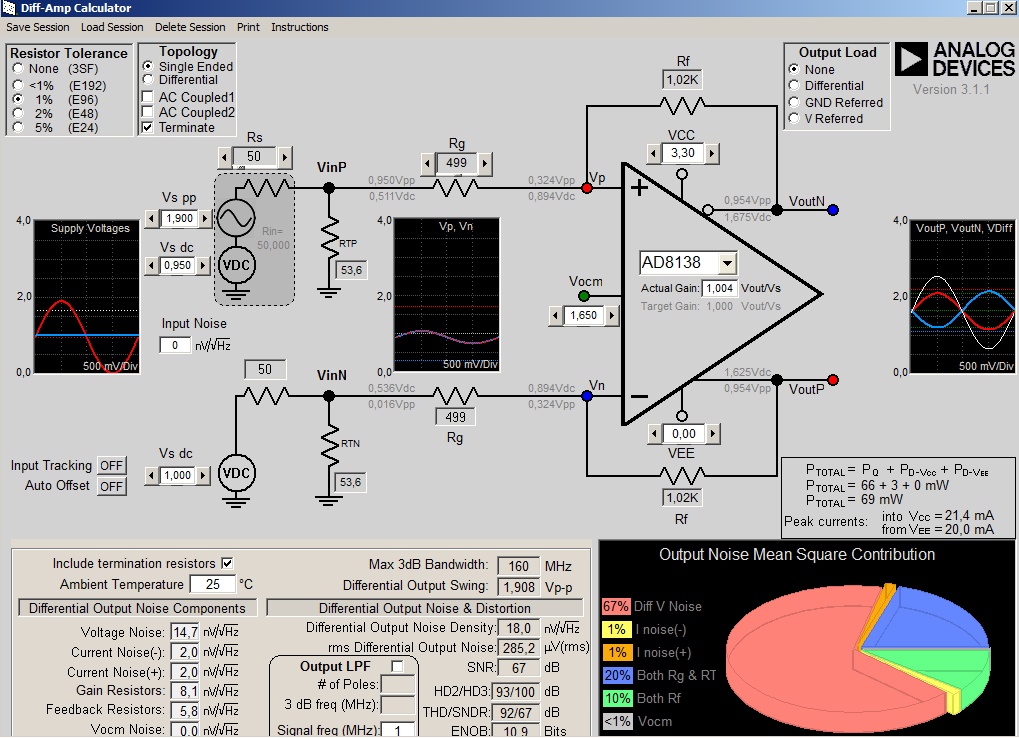Viewport: 1019px width, 738px height.
Task: Open Load Session menu
Action: point(112,27)
